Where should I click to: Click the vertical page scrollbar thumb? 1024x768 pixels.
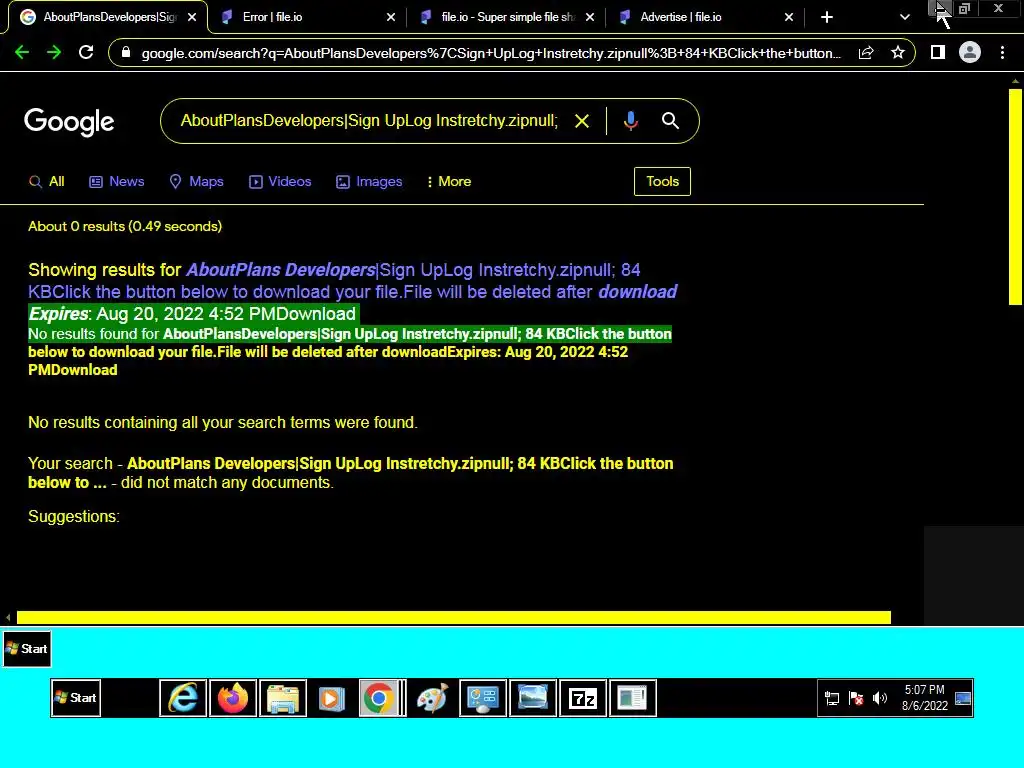1016,196
